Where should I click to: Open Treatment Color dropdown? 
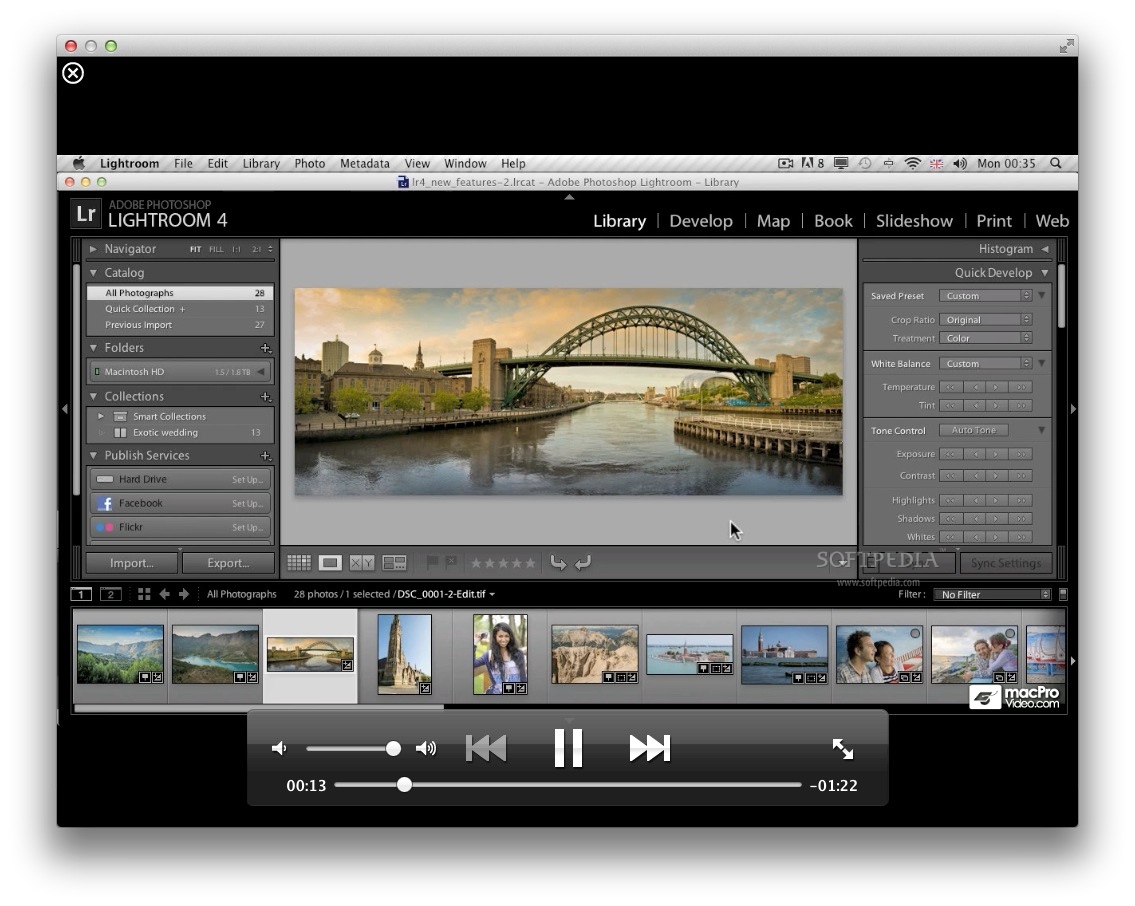(985, 339)
